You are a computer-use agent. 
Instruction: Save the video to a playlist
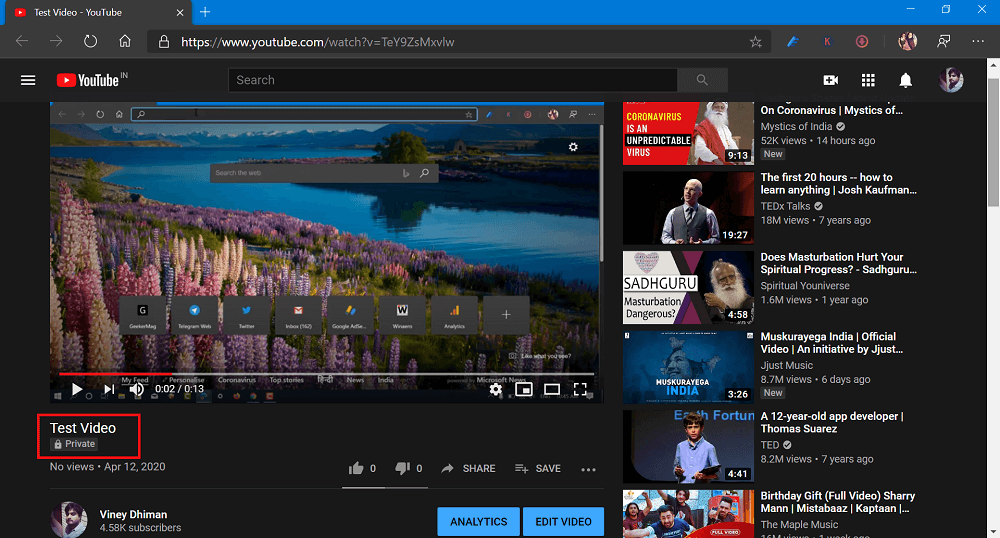tap(538, 469)
